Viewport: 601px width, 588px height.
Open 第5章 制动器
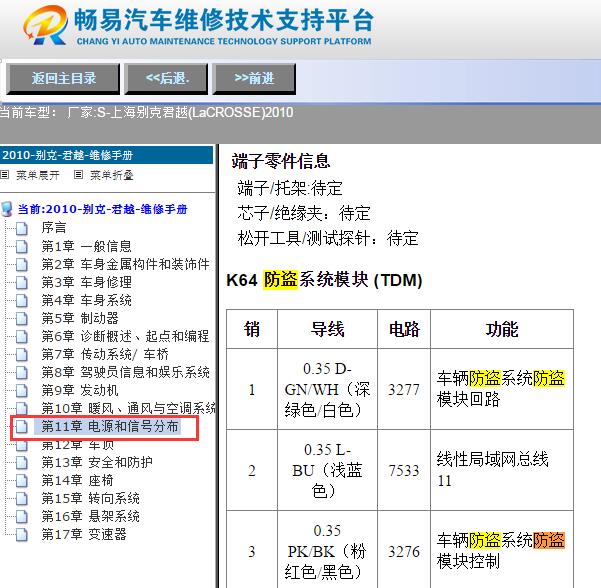pyautogui.click(x=80, y=318)
